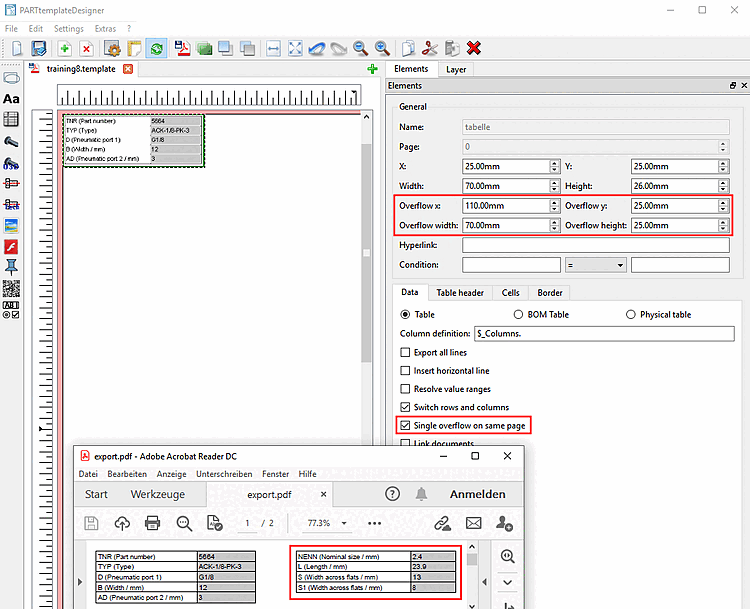Image resolution: width=750 pixels, height=609 pixels.
Task: Click Anmelden in Acrobat Reader
Action: pos(477,494)
